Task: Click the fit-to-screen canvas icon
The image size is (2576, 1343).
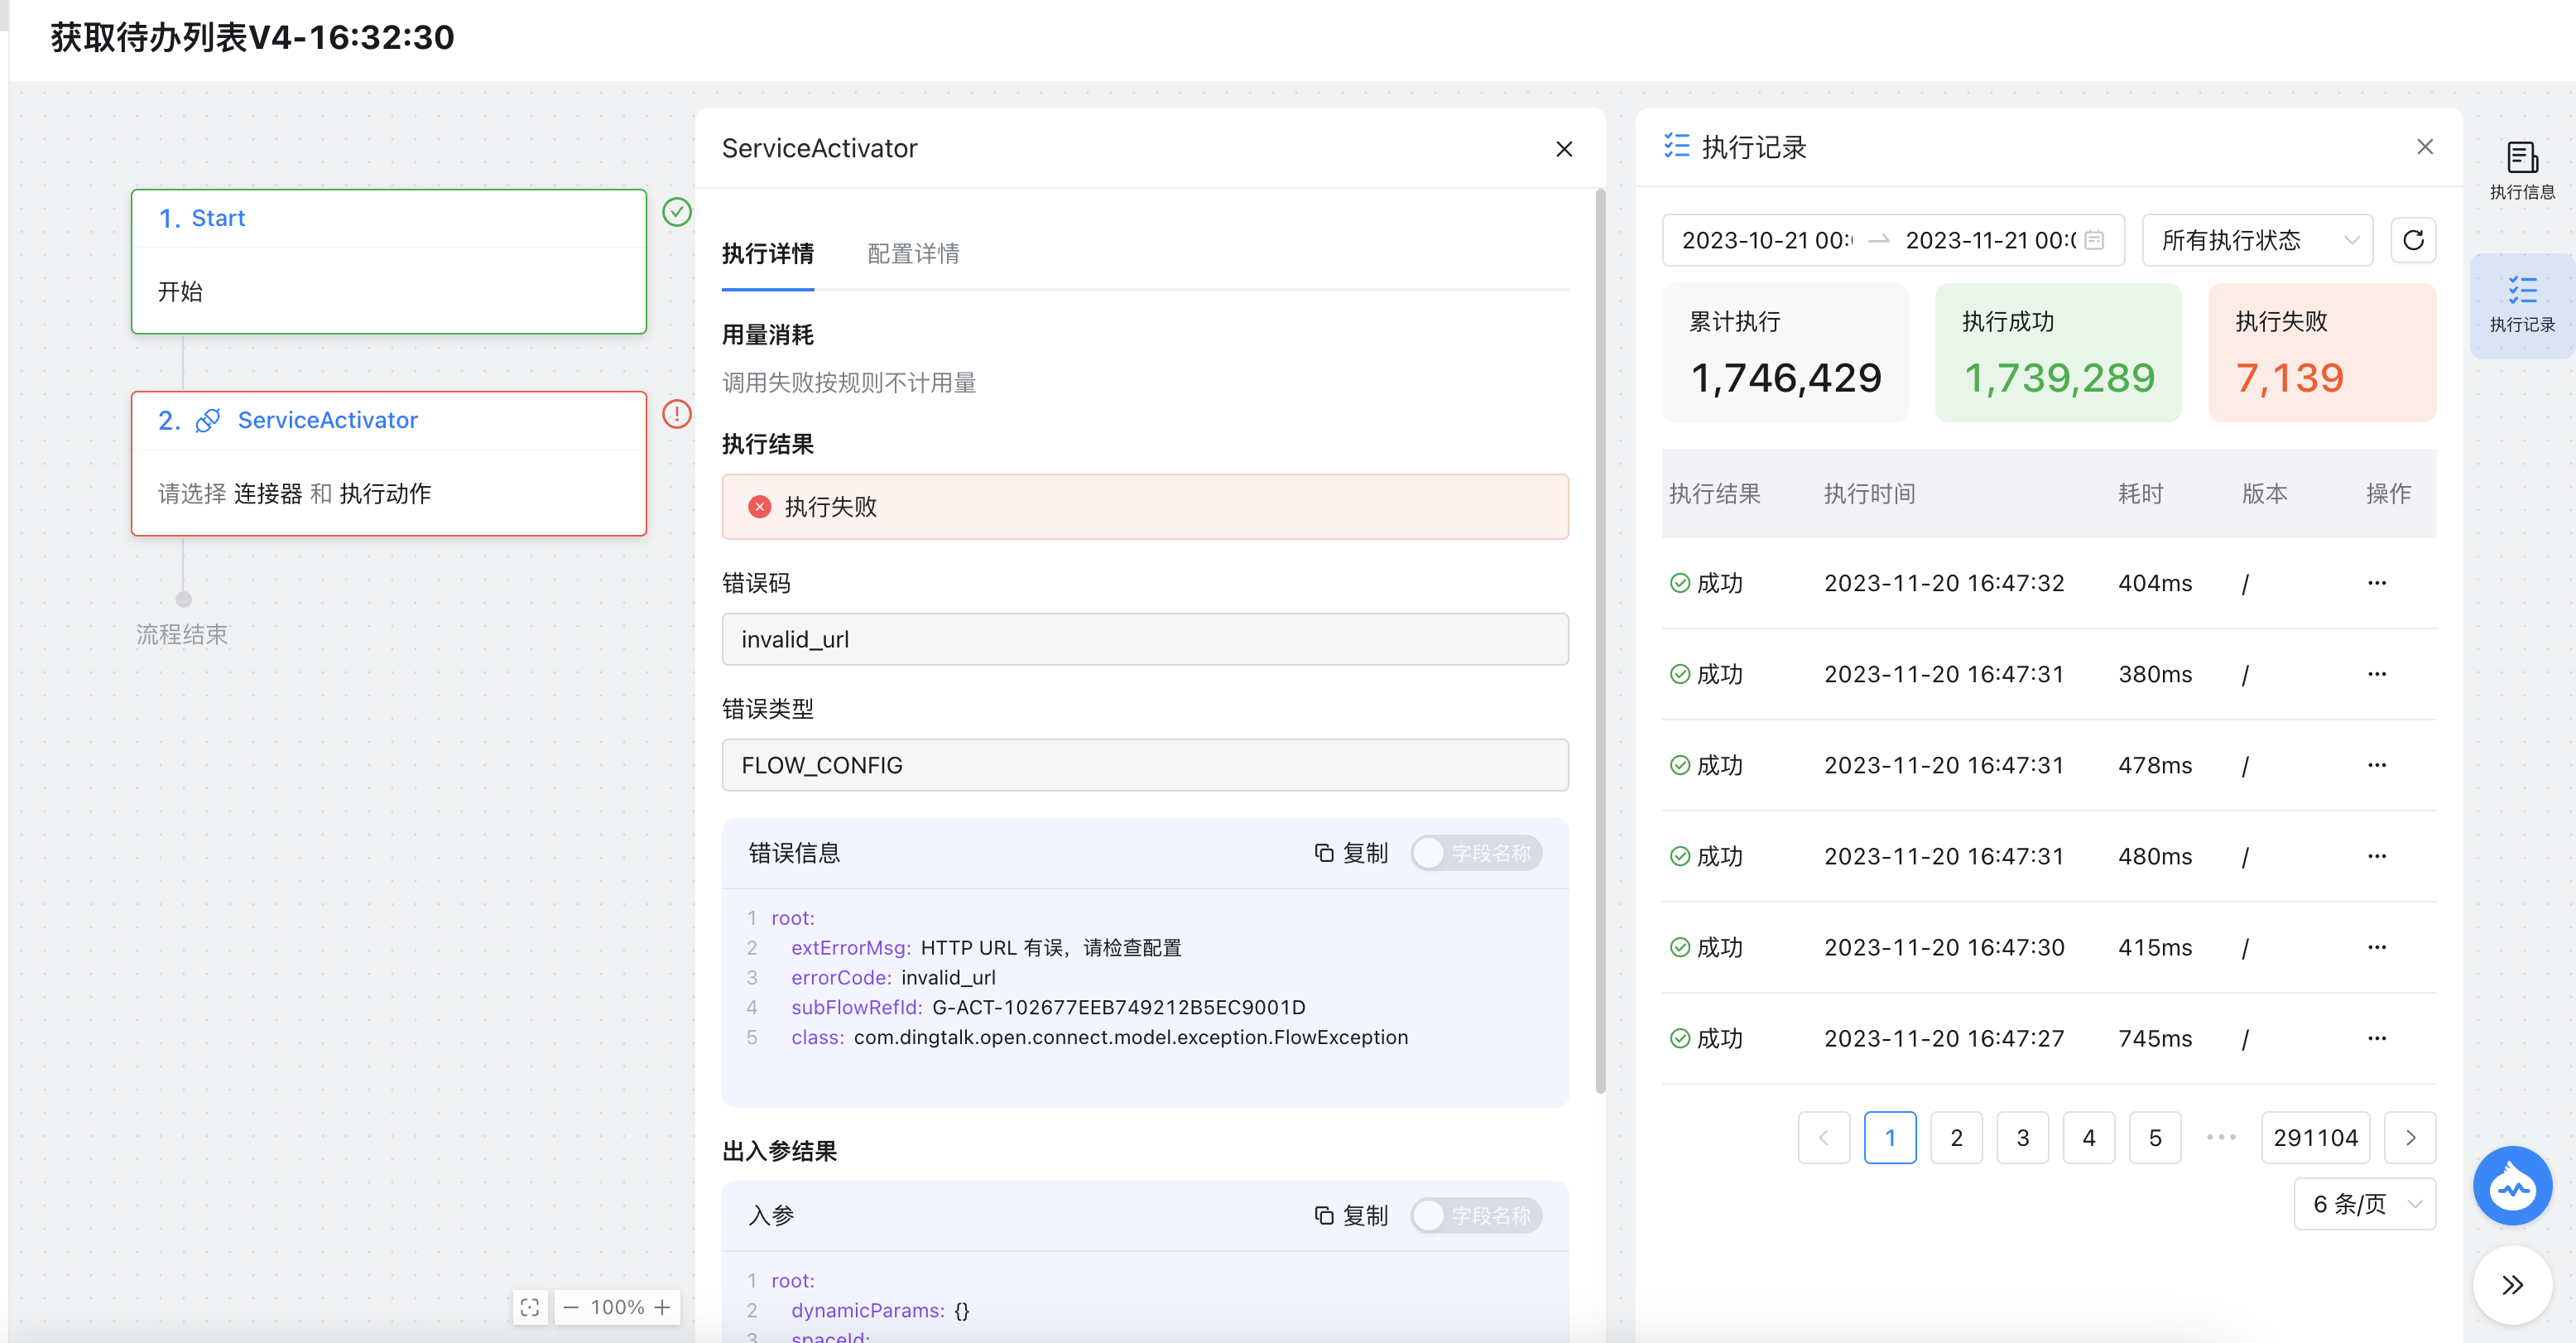Action: 530,1307
